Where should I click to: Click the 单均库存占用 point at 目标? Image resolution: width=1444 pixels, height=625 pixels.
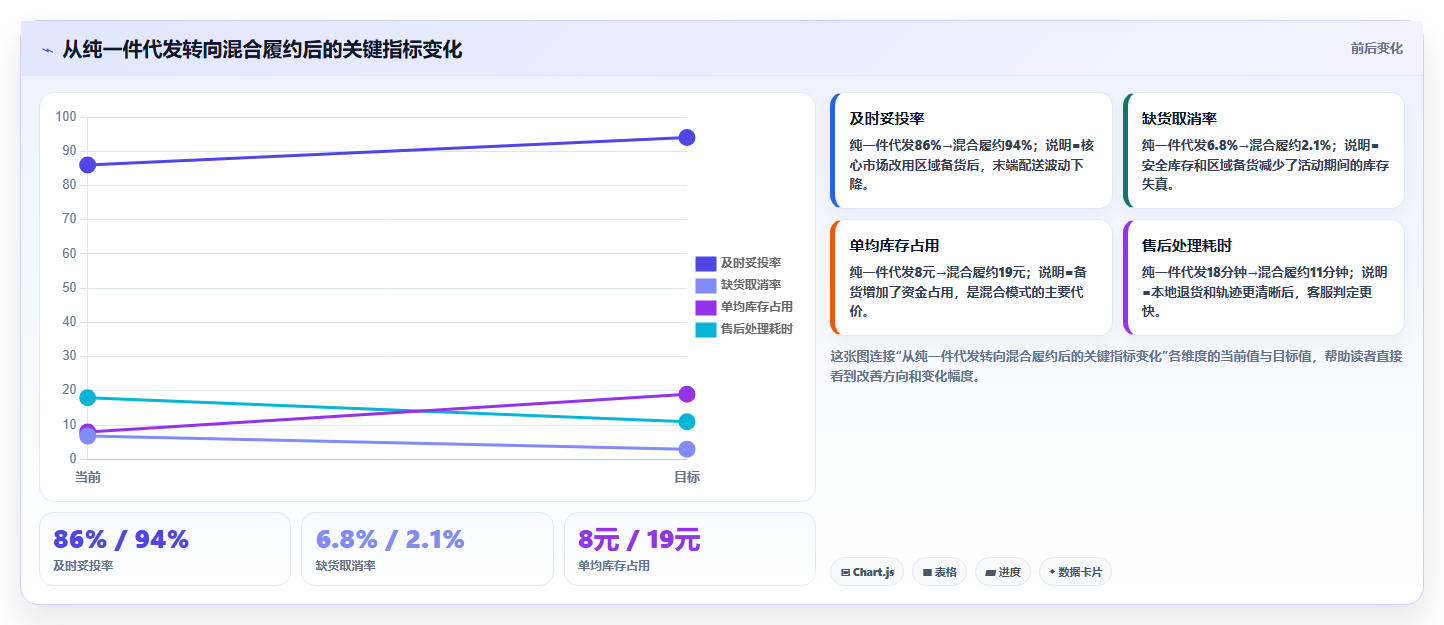click(x=687, y=394)
